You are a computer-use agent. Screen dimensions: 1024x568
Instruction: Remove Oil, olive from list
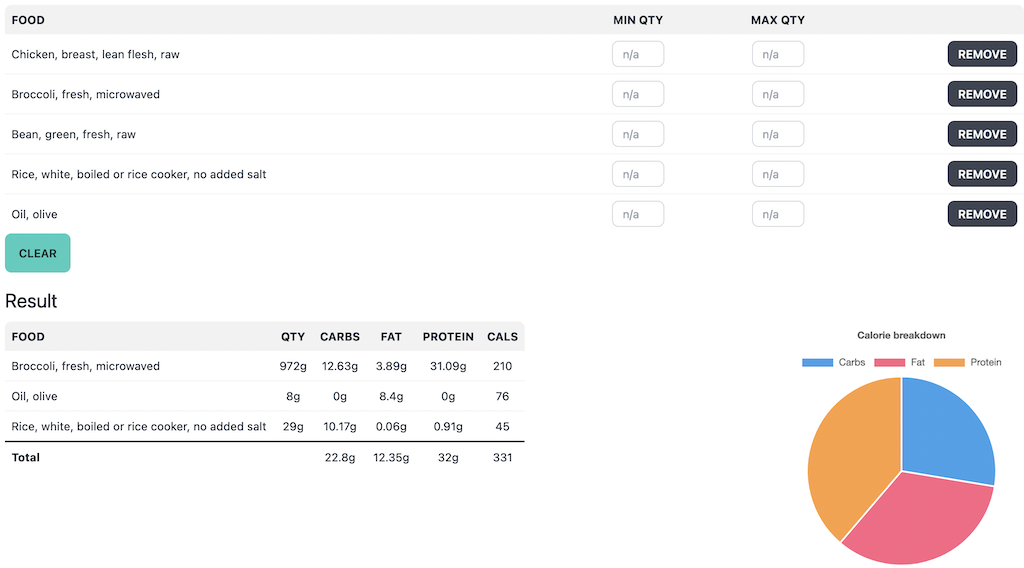point(981,214)
